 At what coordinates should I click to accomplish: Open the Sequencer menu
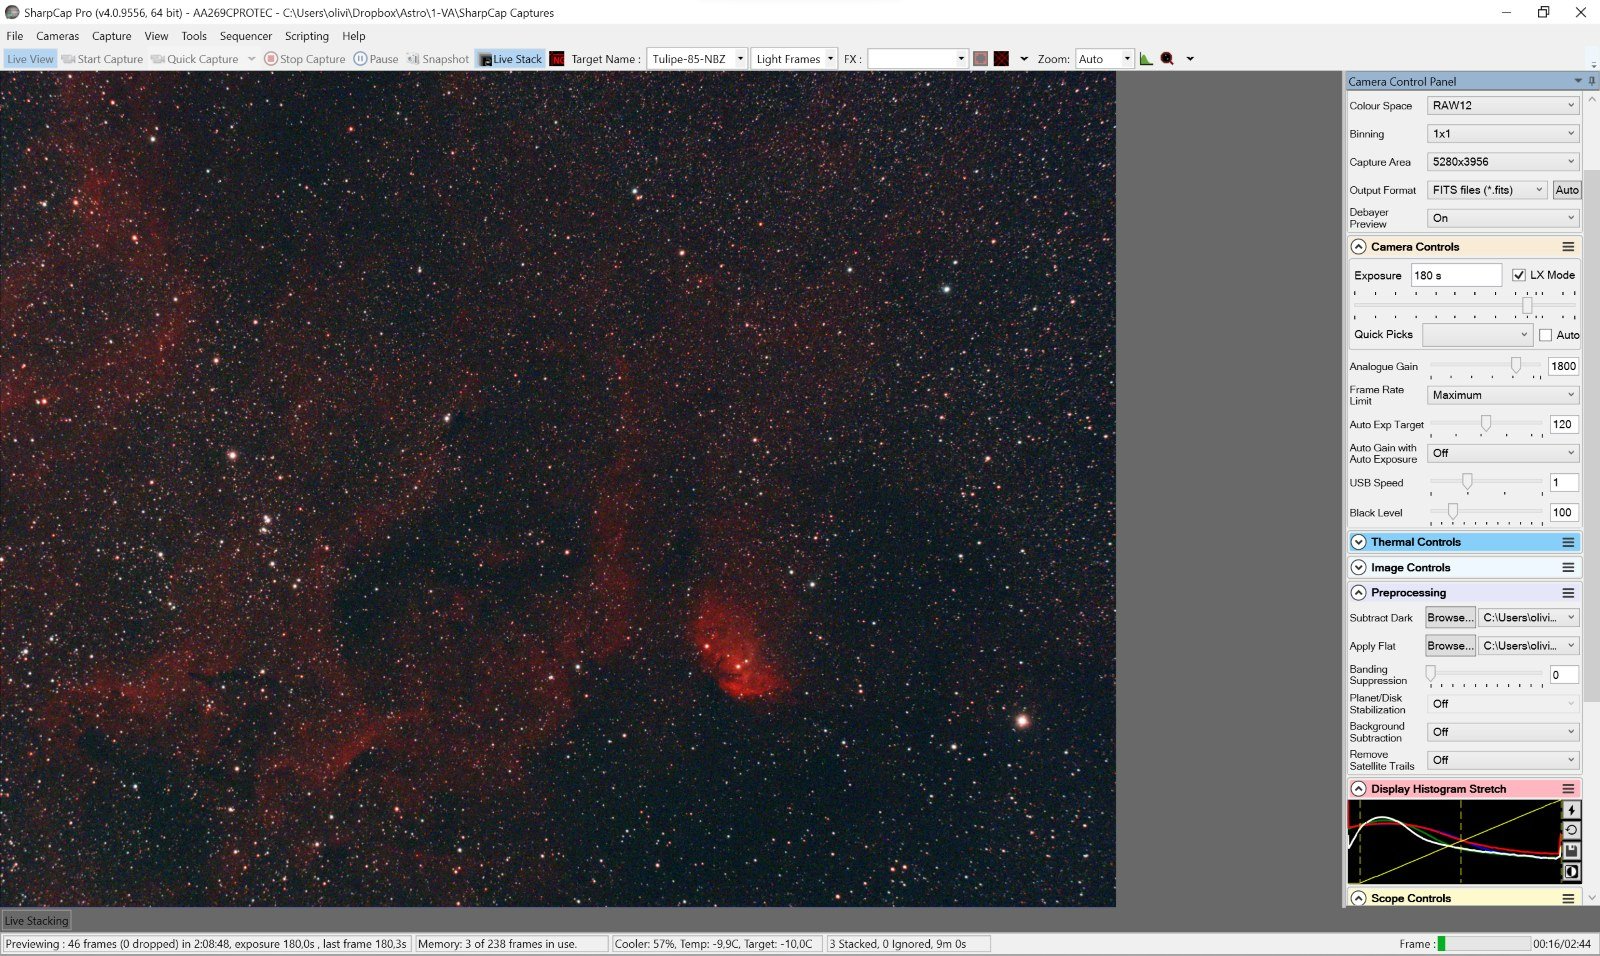pyautogui.click(x=245, y=36)
